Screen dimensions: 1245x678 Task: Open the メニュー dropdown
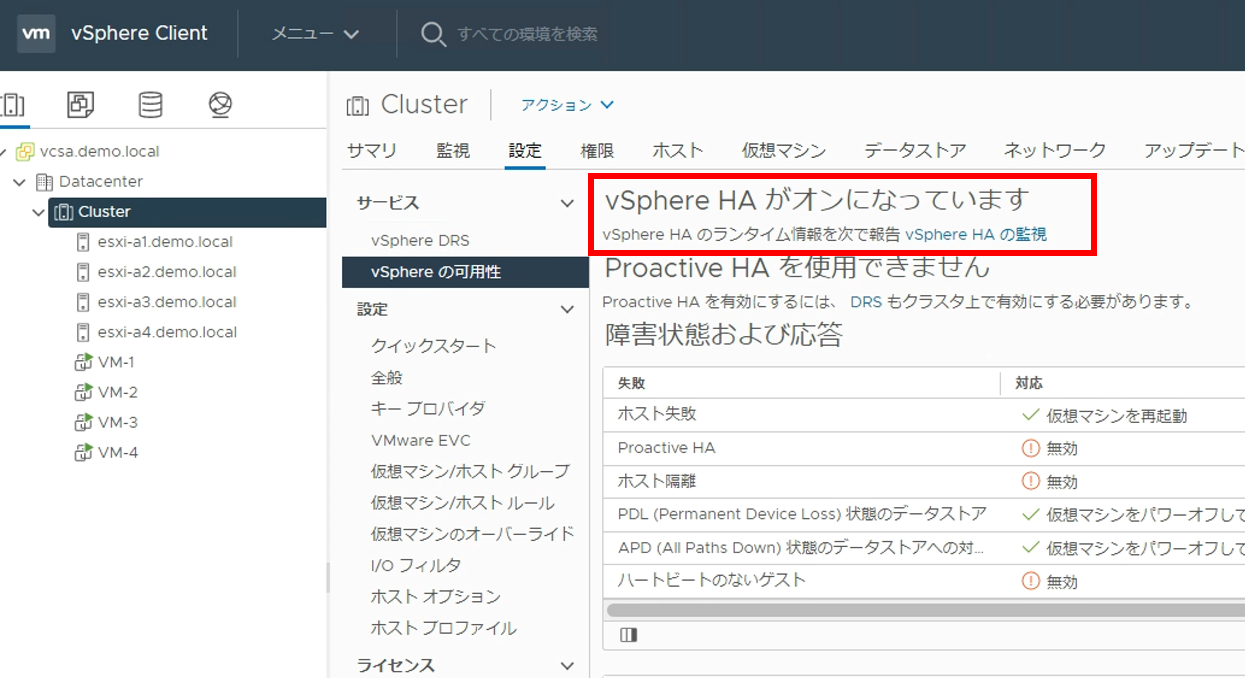tap(315, 33)
